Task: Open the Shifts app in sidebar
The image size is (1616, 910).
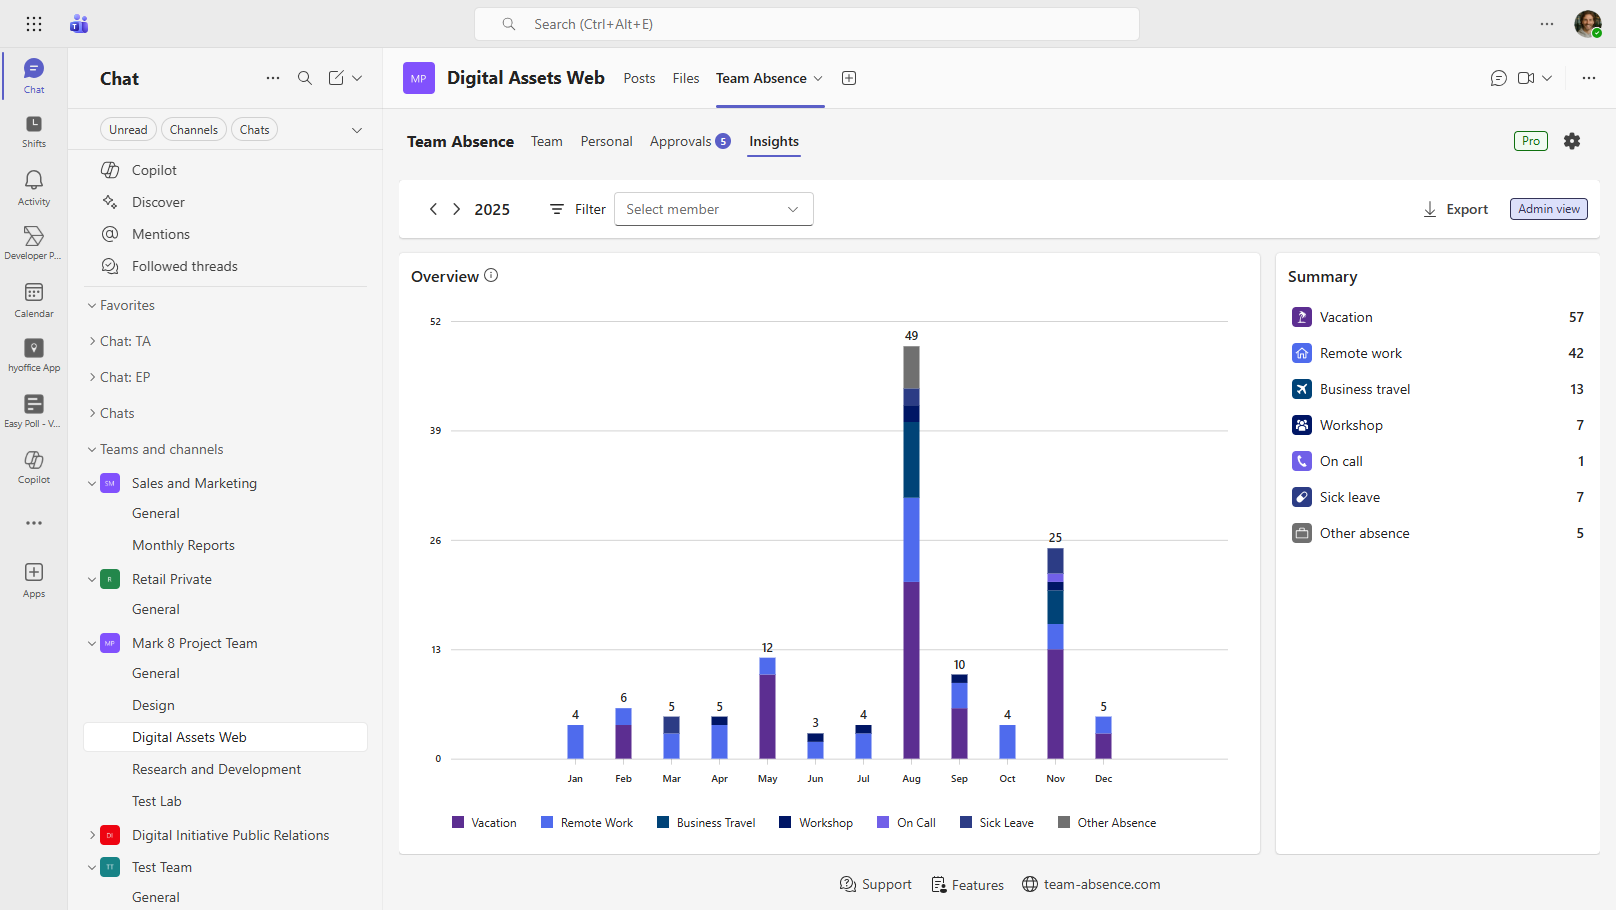Action: [x=34, y=131]
